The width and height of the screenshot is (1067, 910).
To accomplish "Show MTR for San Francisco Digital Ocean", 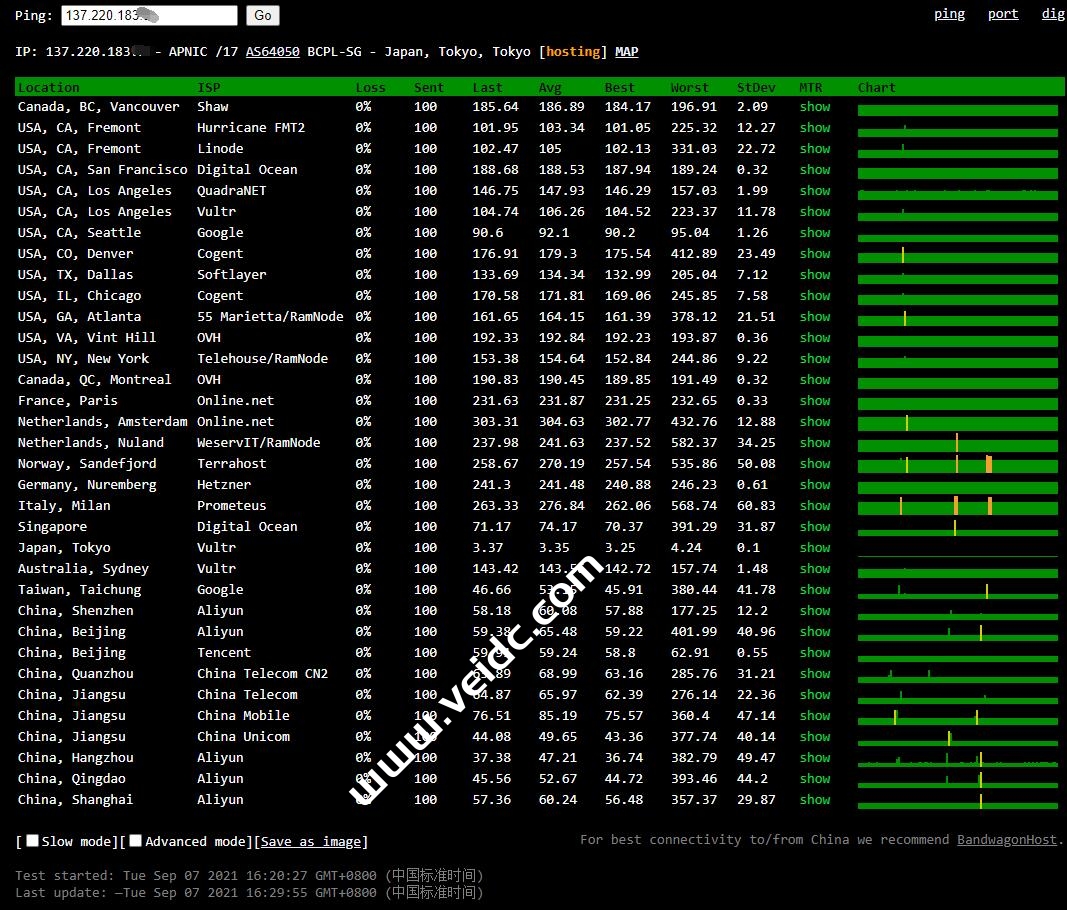I will coord(815,170).
